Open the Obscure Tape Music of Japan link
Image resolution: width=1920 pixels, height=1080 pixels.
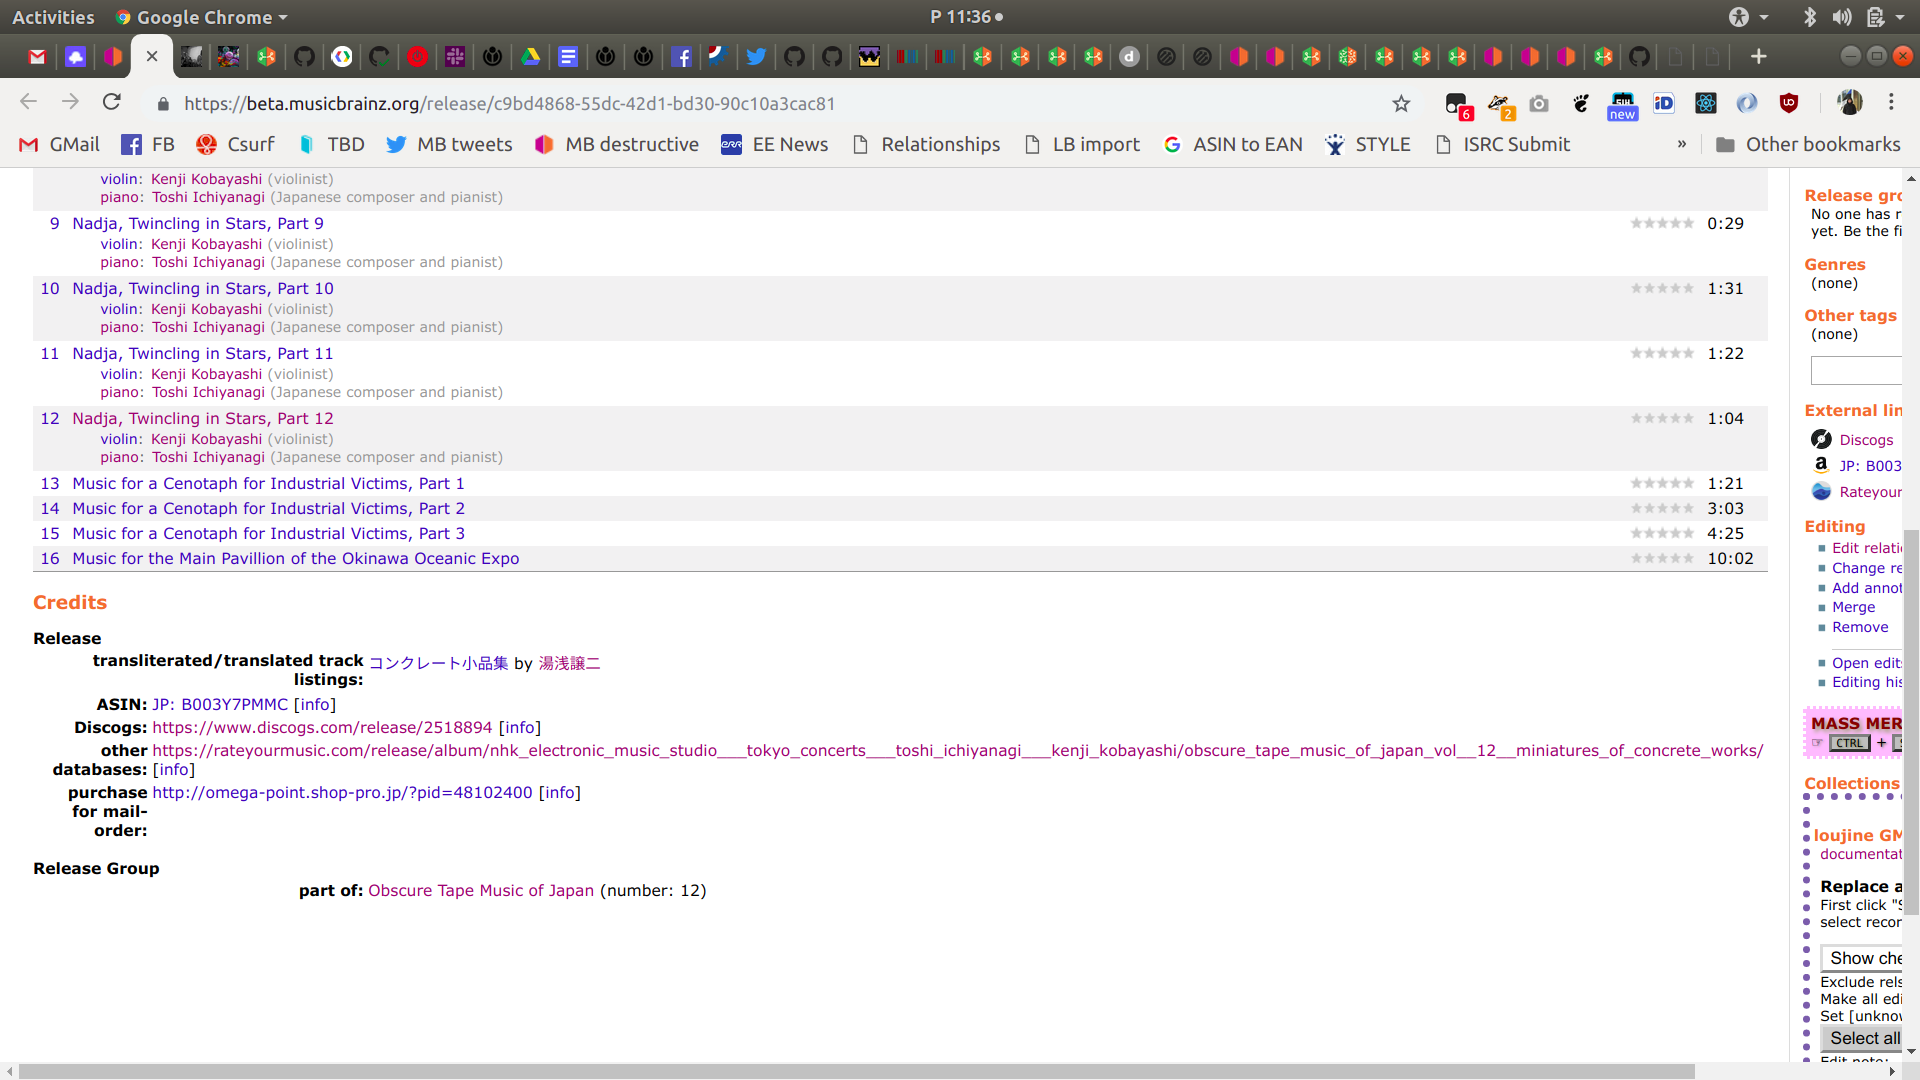(481, 890)
